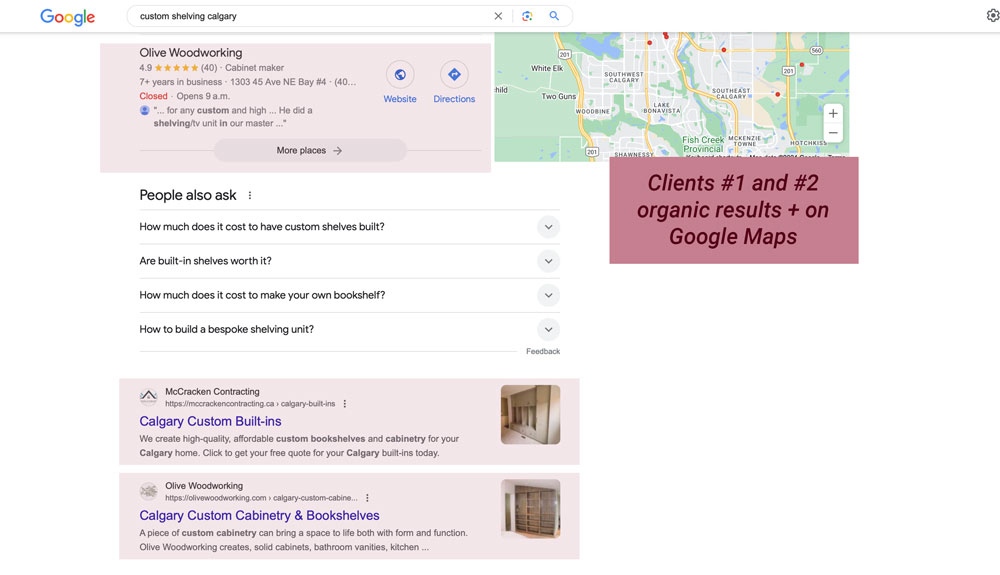Screen dimensions: 1000x575
Task: Expand 'Are built-in shelves worth it?' question
Action: [x=349, y=261]
